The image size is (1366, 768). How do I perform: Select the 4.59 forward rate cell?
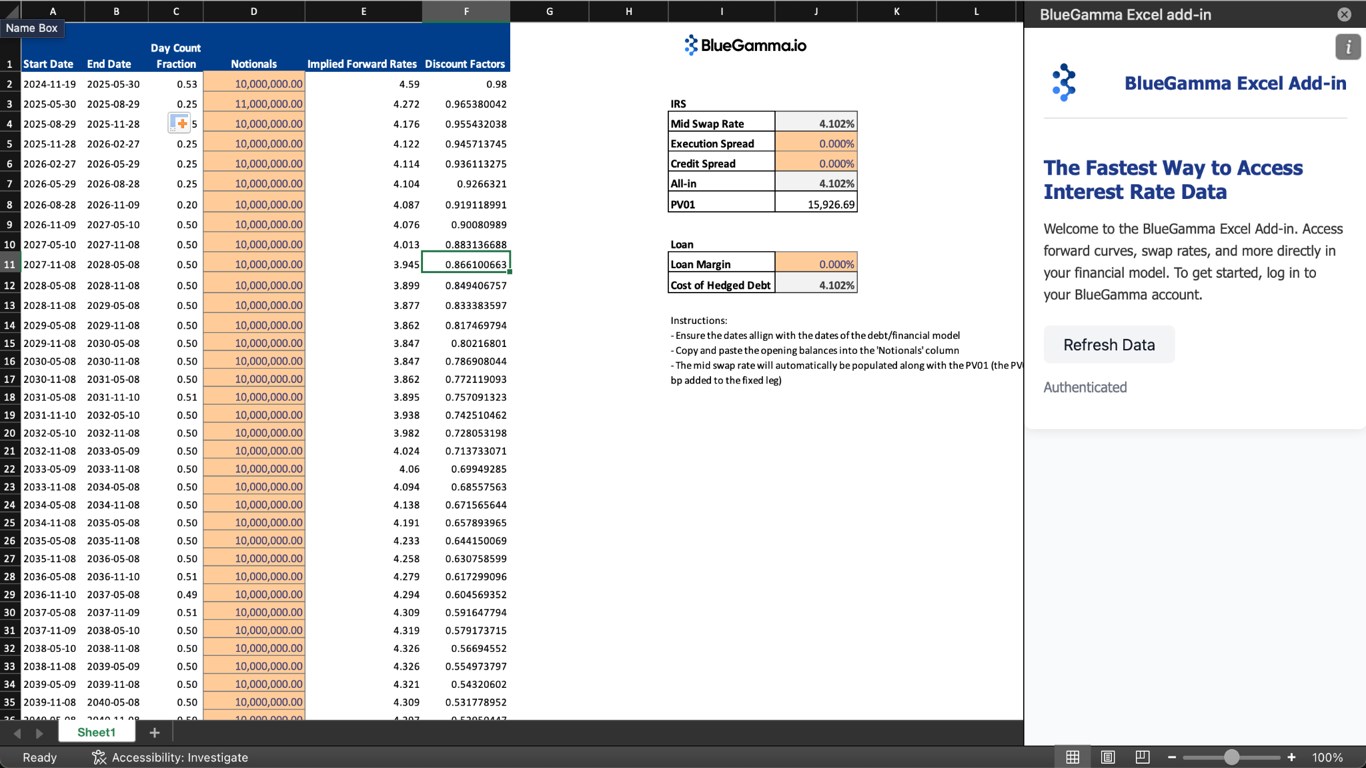coord(363,84)
